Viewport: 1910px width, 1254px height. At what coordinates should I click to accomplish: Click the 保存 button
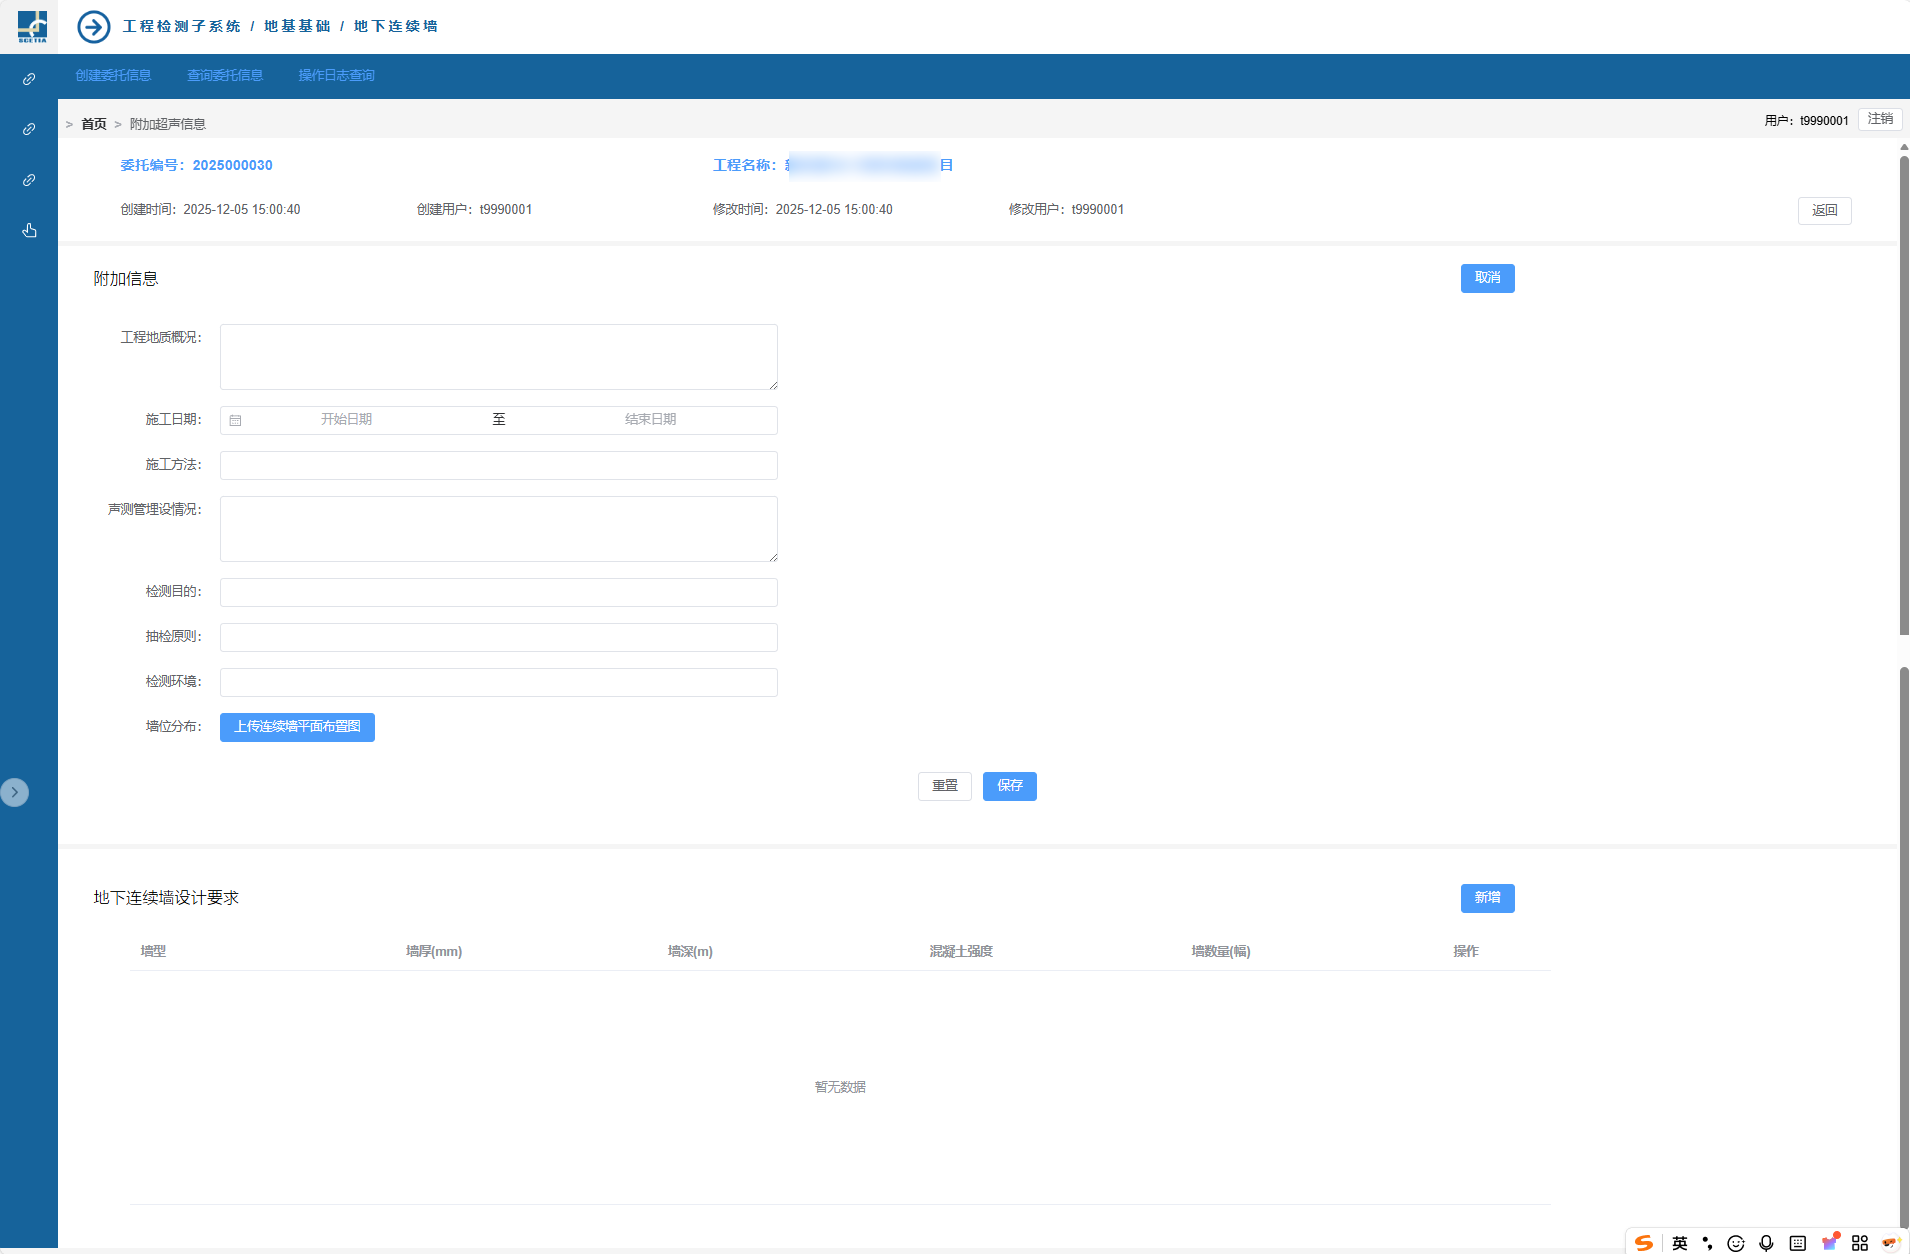(x=1009, y=786)
